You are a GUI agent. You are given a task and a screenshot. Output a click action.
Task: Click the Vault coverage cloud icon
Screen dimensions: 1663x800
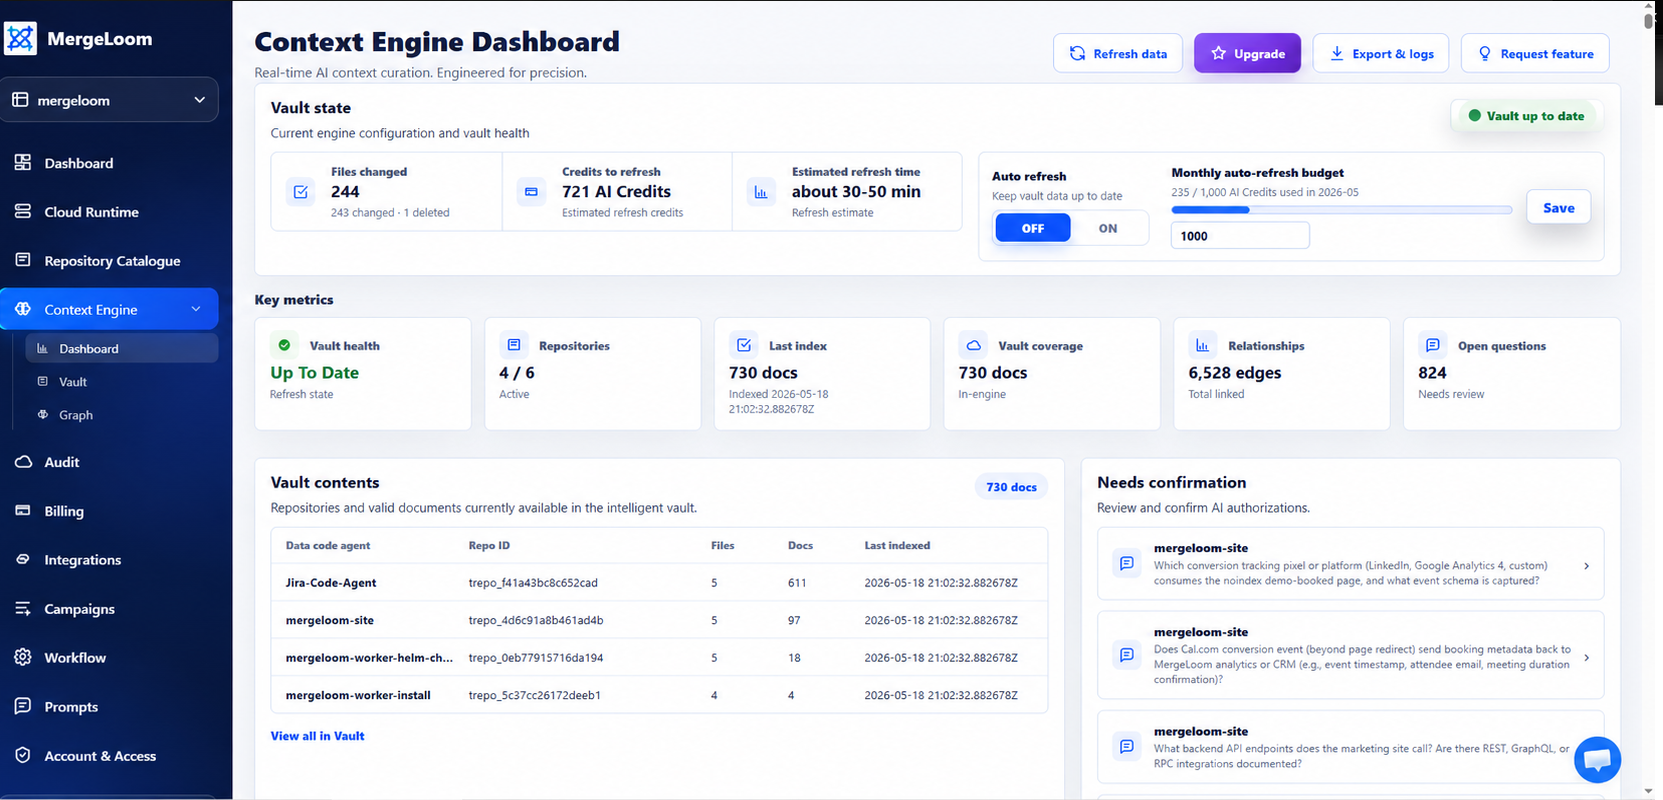(973, 345)
